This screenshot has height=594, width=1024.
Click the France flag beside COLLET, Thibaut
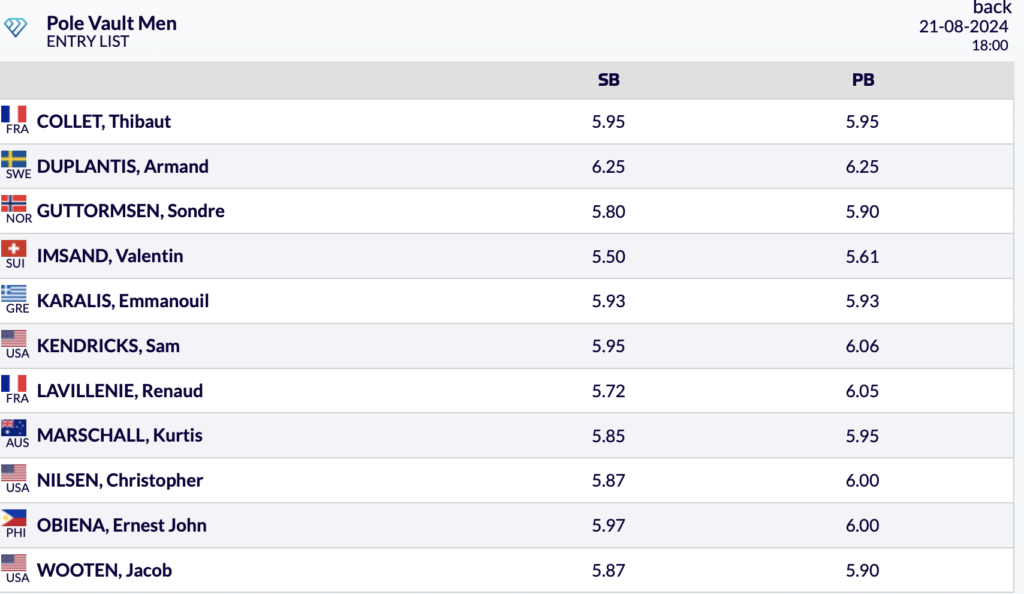14,114
